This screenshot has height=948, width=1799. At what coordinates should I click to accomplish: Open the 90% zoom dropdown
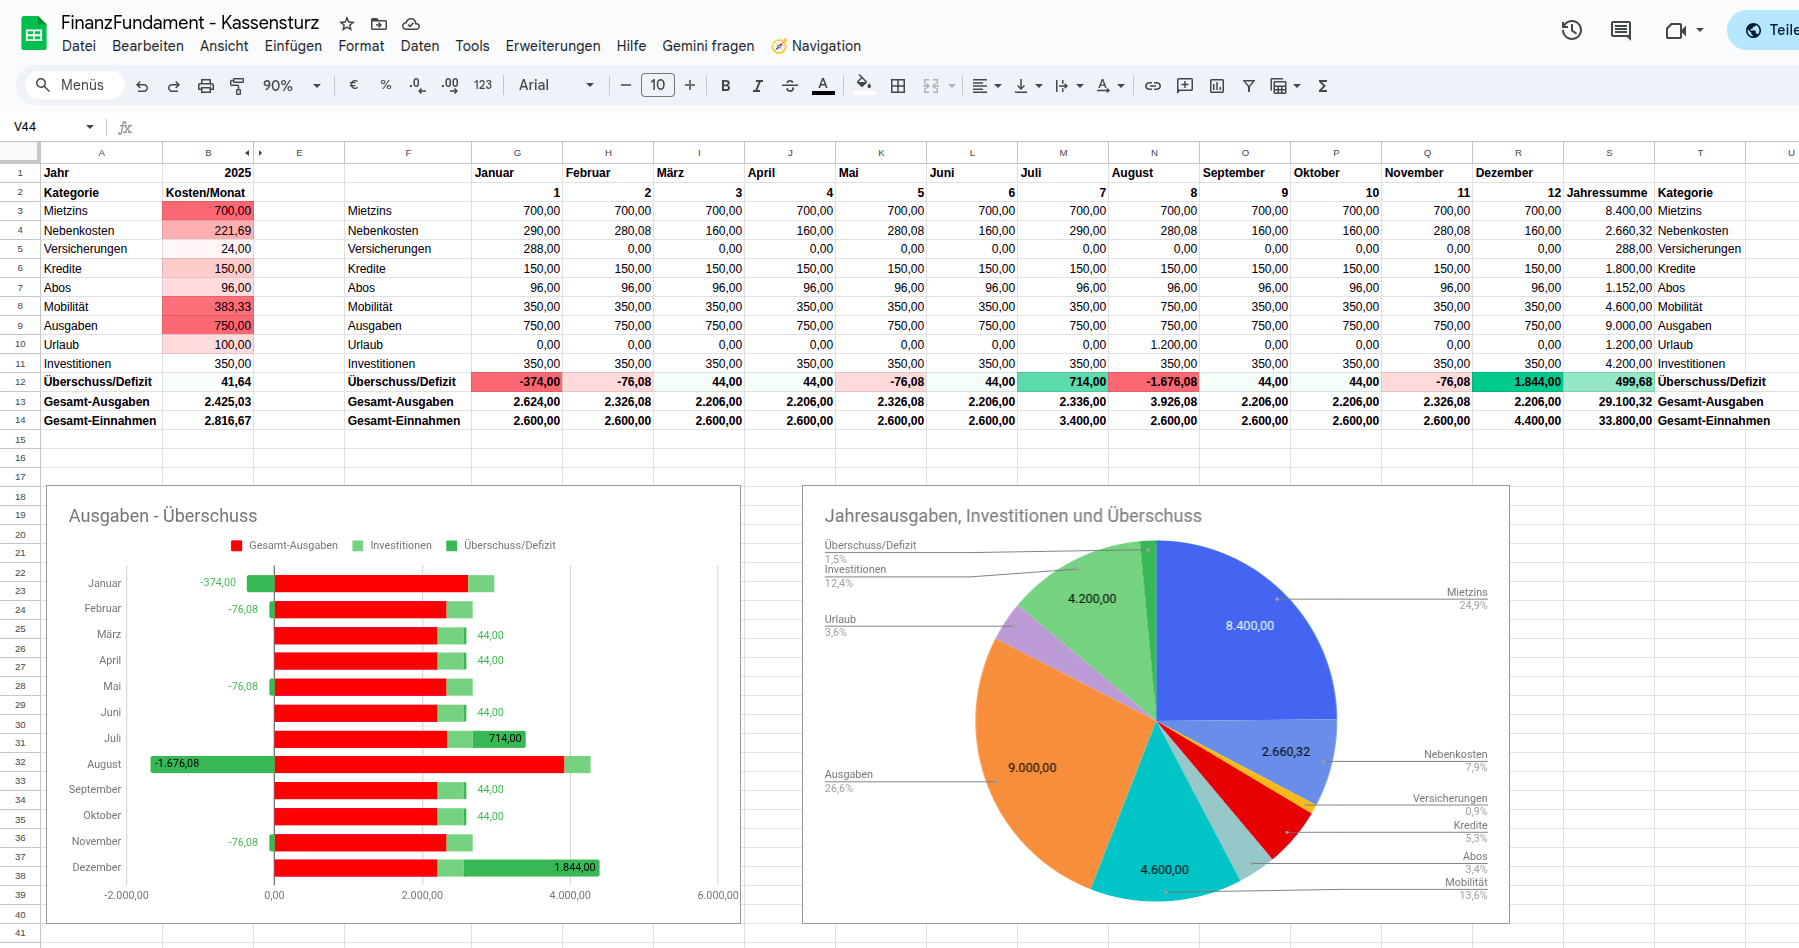291,86
